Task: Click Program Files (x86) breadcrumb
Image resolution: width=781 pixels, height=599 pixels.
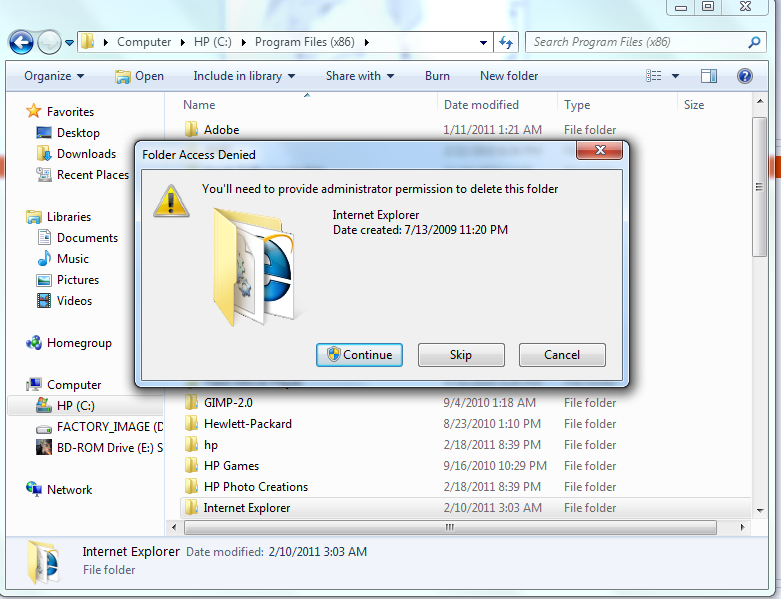Action: (305, 42)
